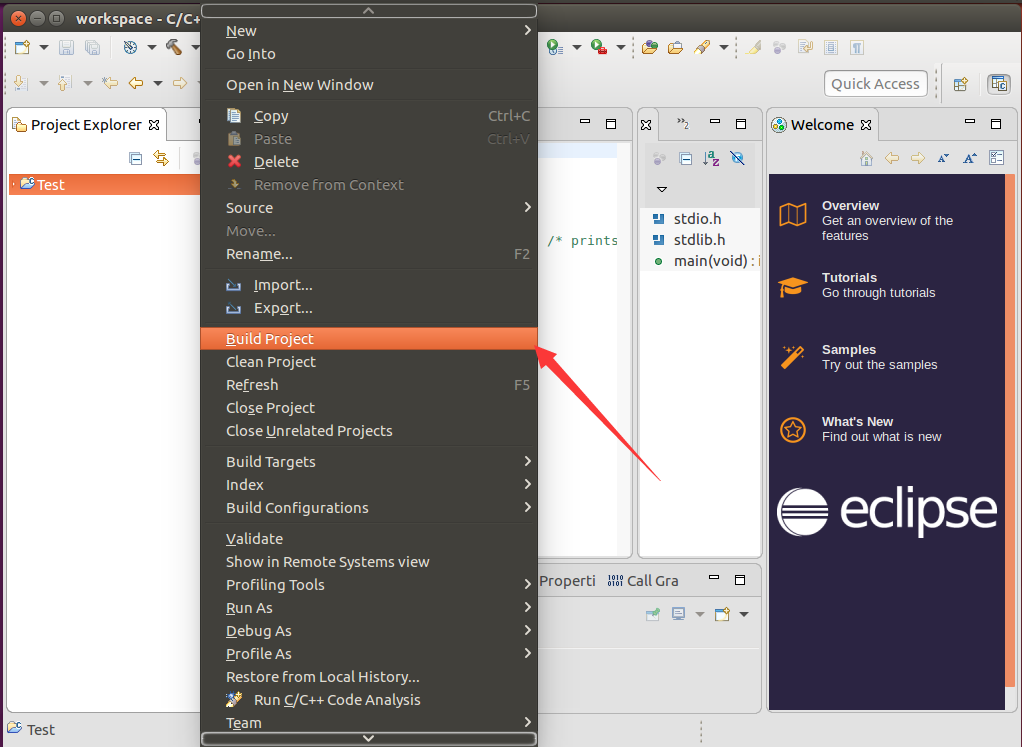Screen dimensions: 1023x749
Task: Click the hammer Build toolbar icon
Action: tap(174, 47)
